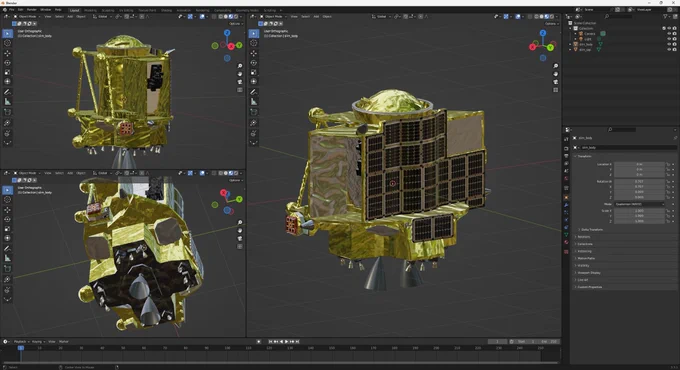Open Global orientation dropdown in the large viewport

click(382, 16)
